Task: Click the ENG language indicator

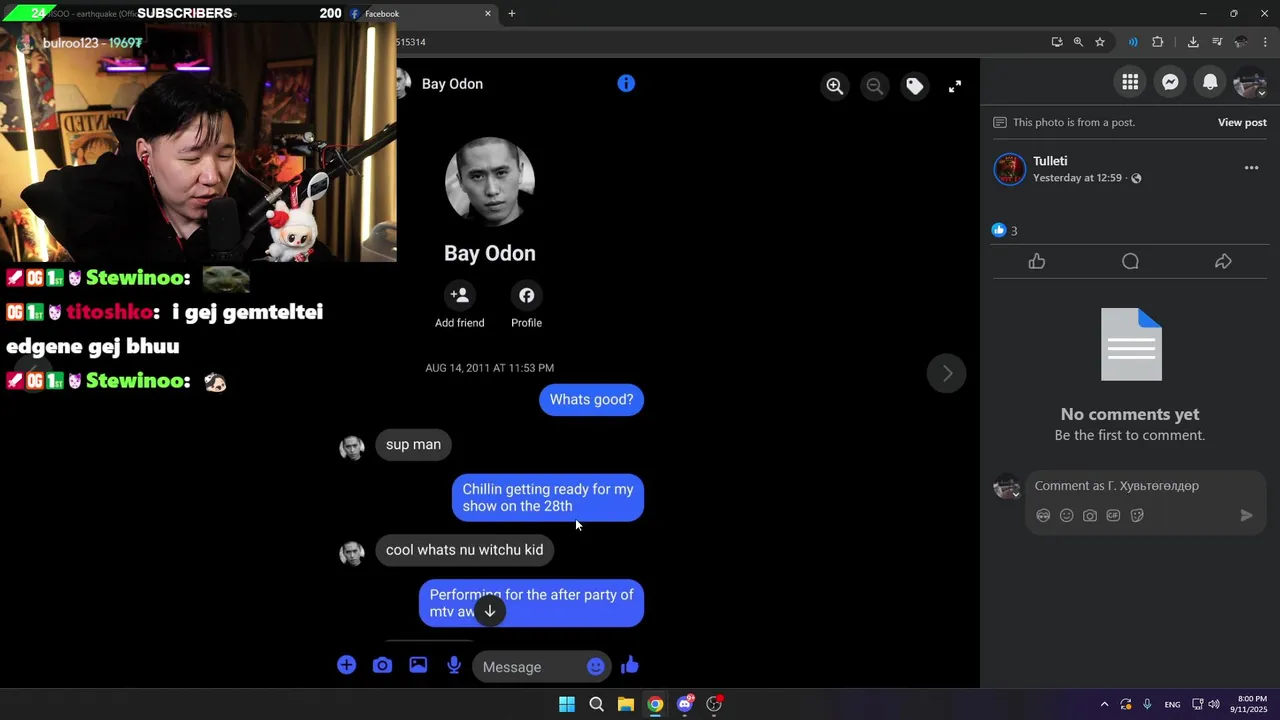Action: pyautogui.click(x=1172, y=704)
